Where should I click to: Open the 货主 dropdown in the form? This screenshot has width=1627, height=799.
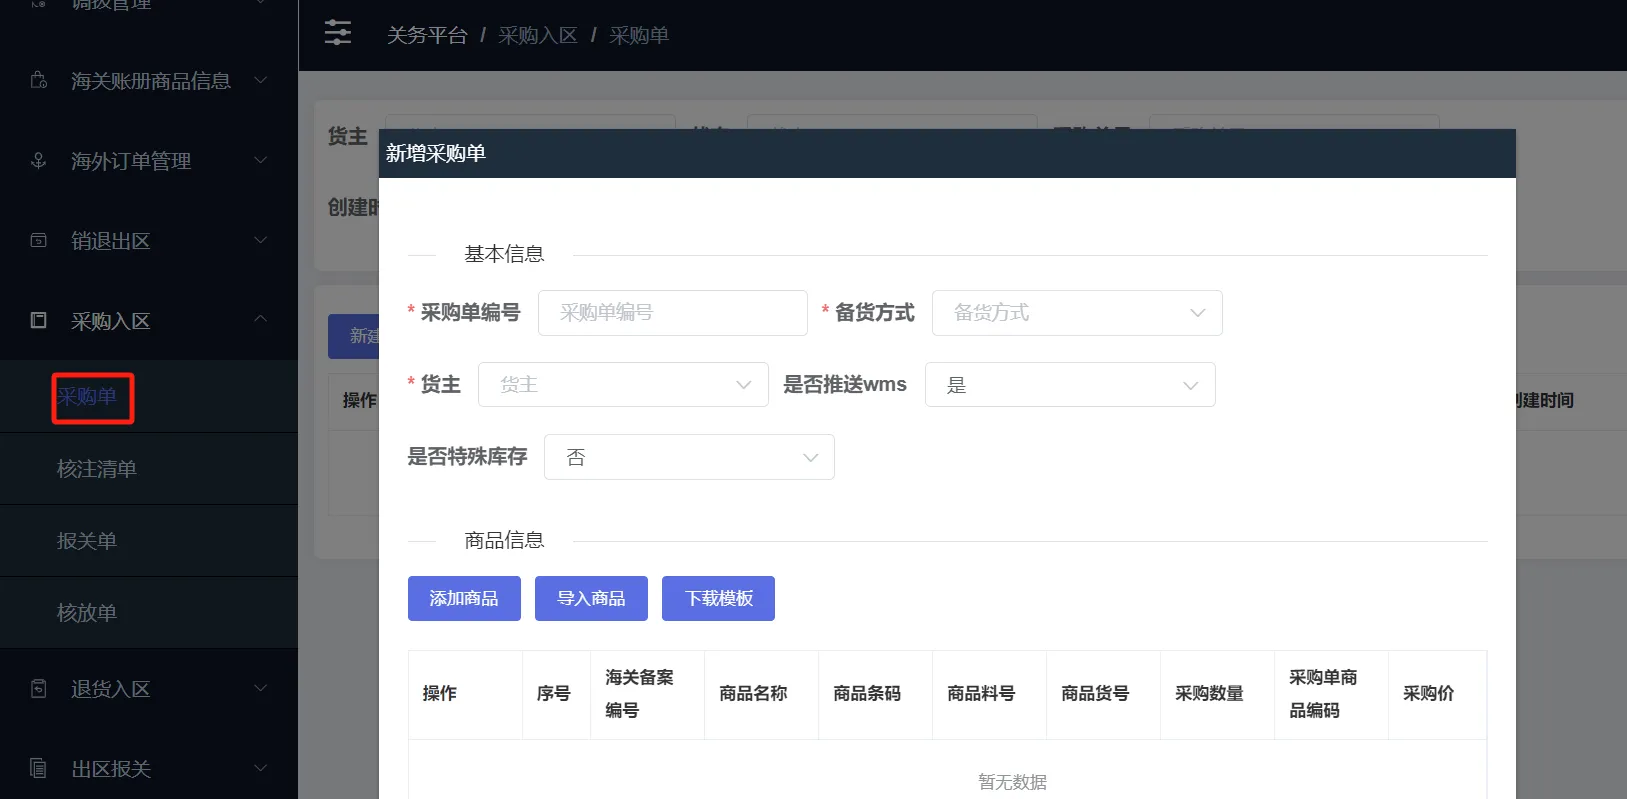(623, 385)
